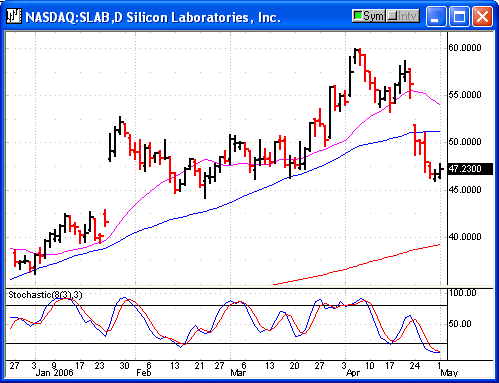Click the date label 27 before Jan 2006

[14, 366]
